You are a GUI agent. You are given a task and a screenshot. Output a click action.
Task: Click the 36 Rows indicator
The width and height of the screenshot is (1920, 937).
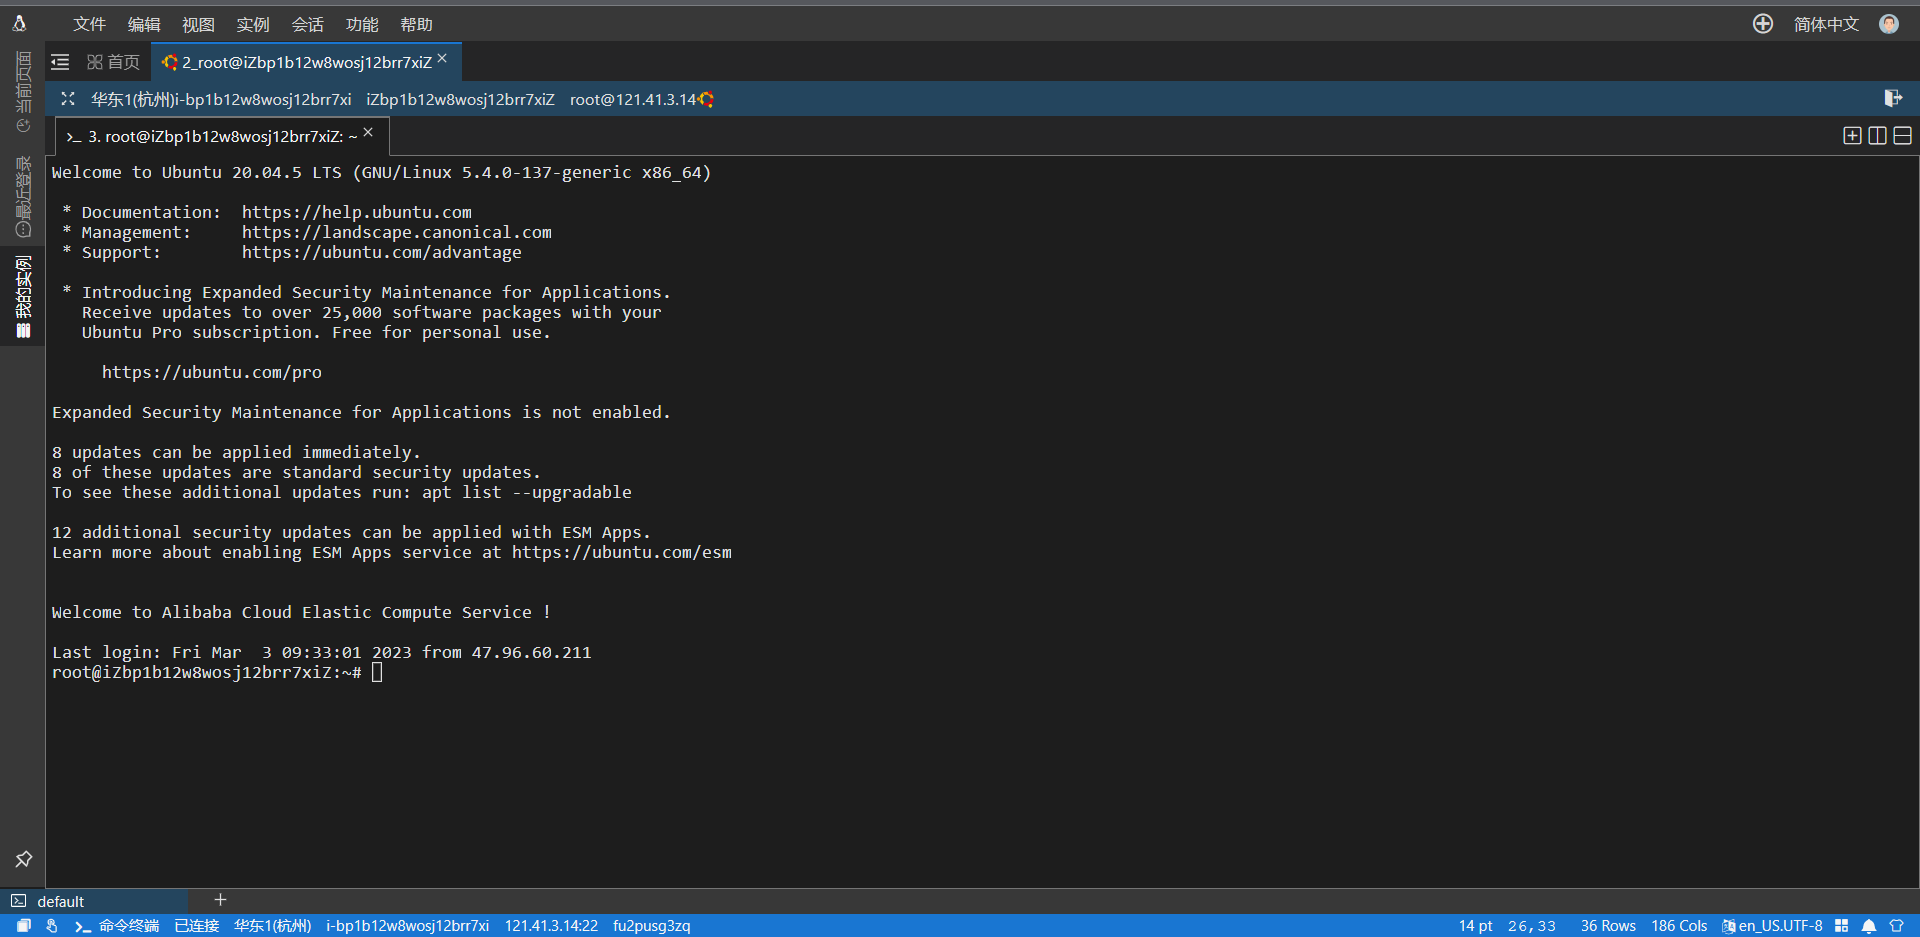pos(1608,926)
